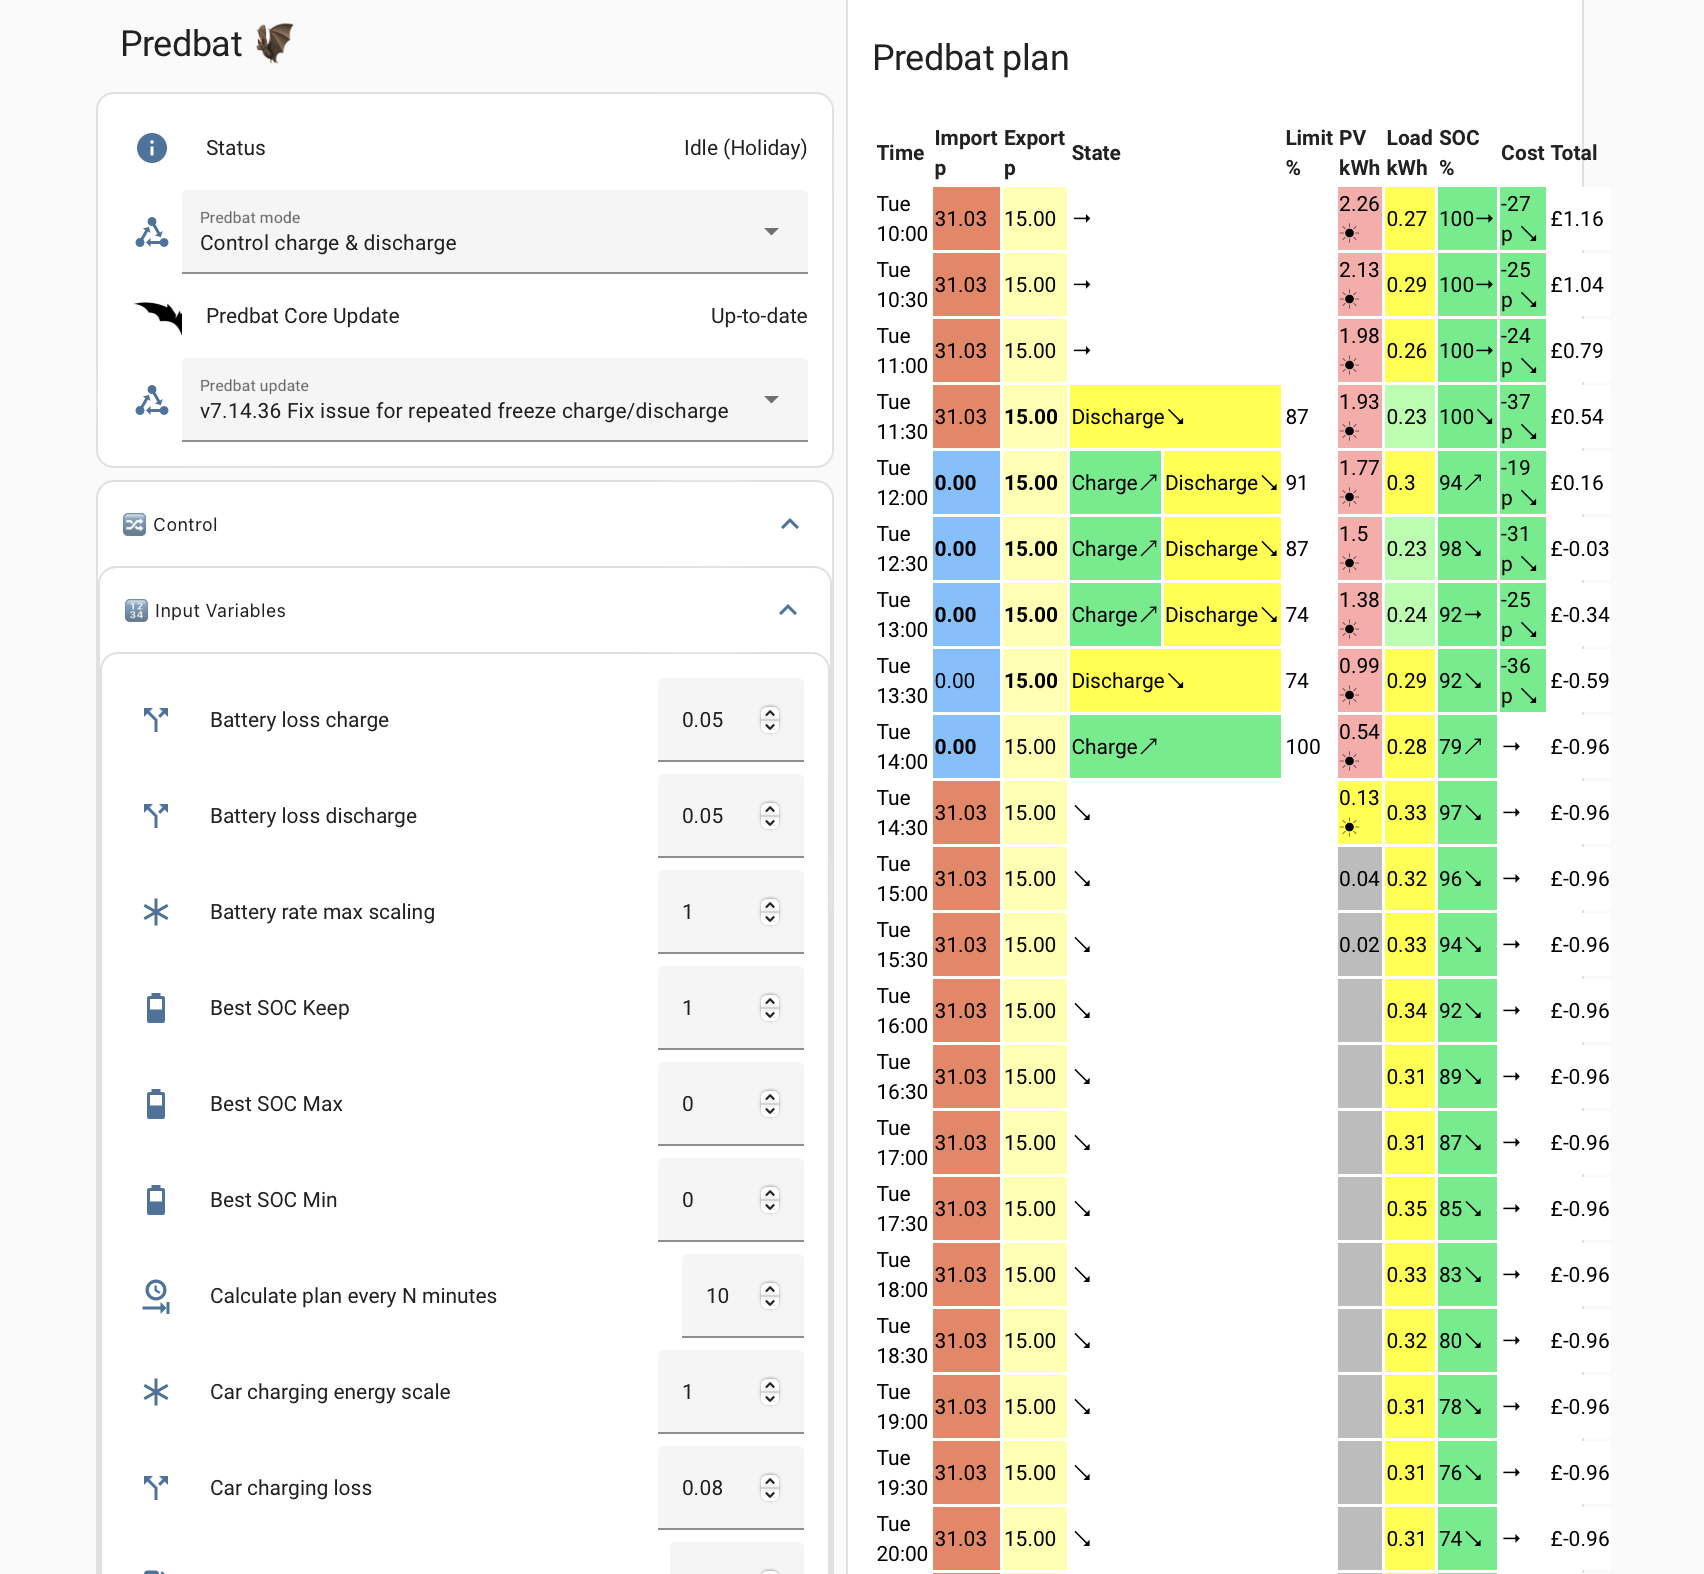1704x1574 pixels.
Task: Click the Calculate plan minutes value field
Action: click(x=743, y=1295)
